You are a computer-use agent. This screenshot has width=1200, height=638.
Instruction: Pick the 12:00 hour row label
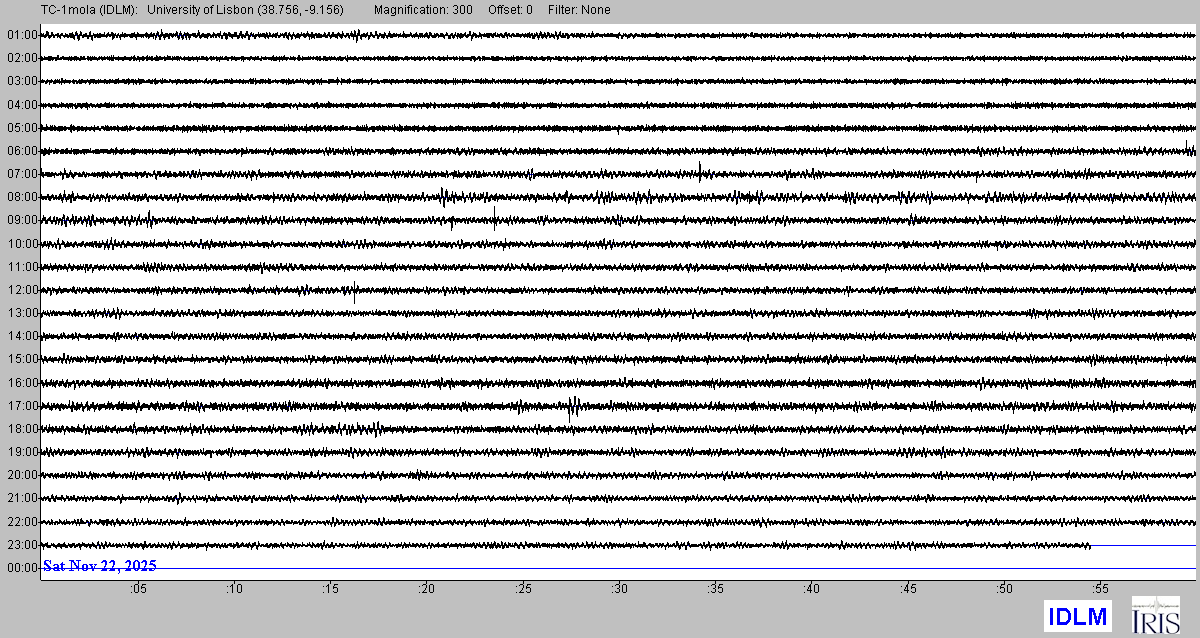[x=22, y=290]
